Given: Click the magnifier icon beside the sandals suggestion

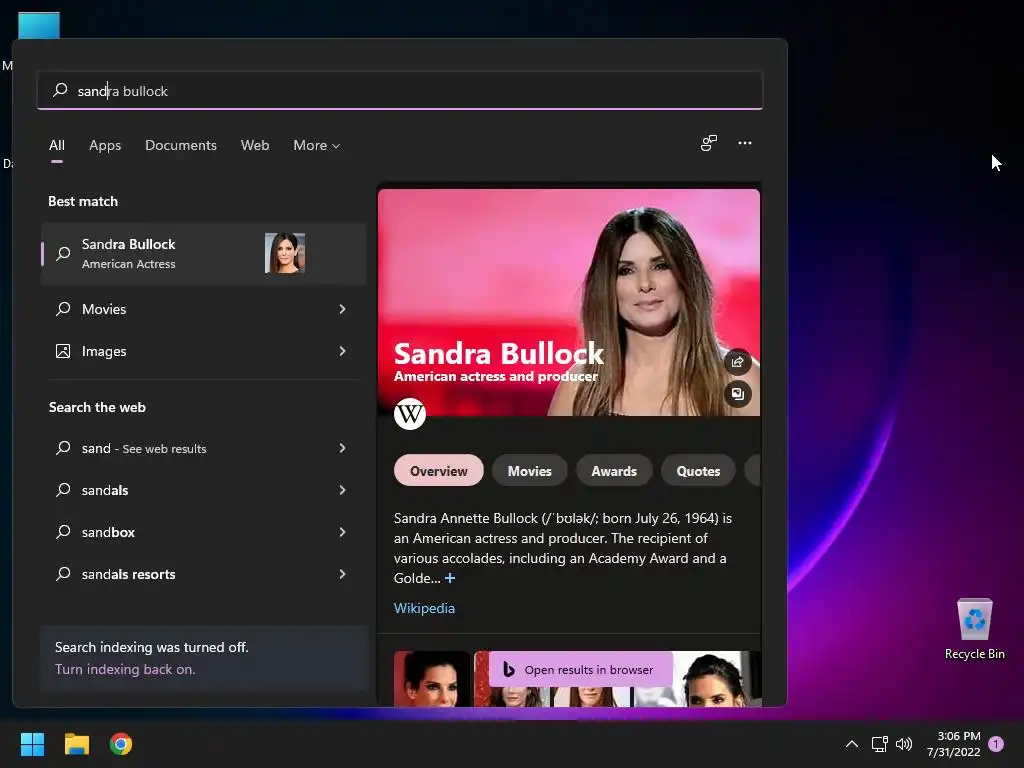Looking at the screenshot, I should click(x=63, y=490).
